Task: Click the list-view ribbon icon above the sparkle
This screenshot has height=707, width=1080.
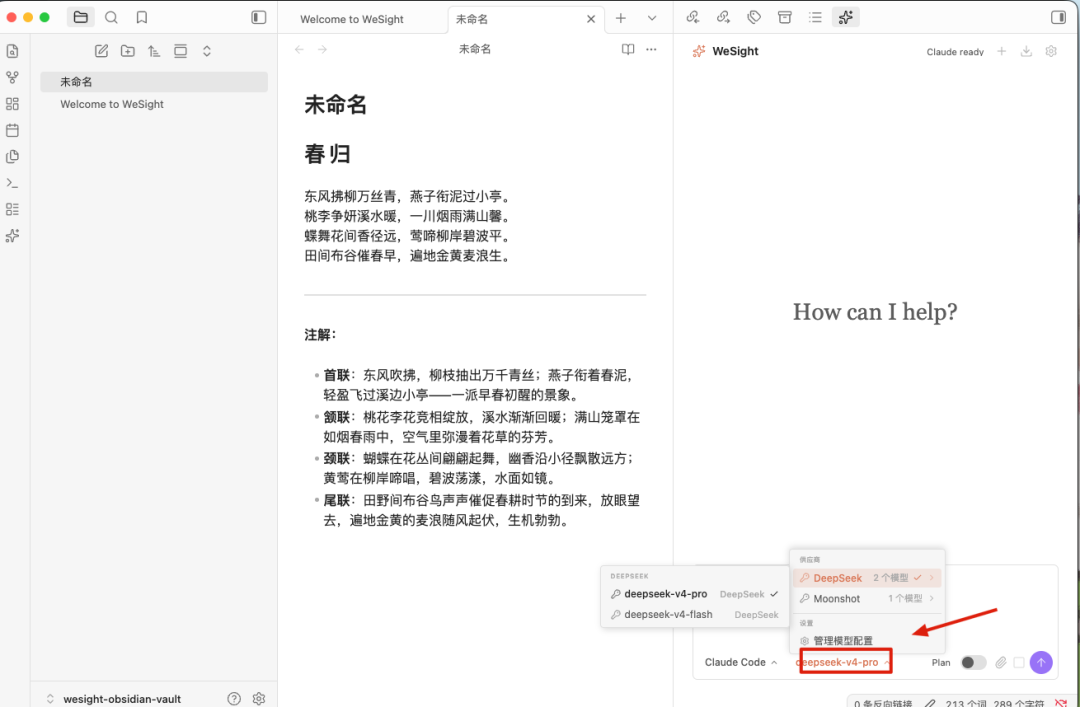Action: (x=12, y=209)
